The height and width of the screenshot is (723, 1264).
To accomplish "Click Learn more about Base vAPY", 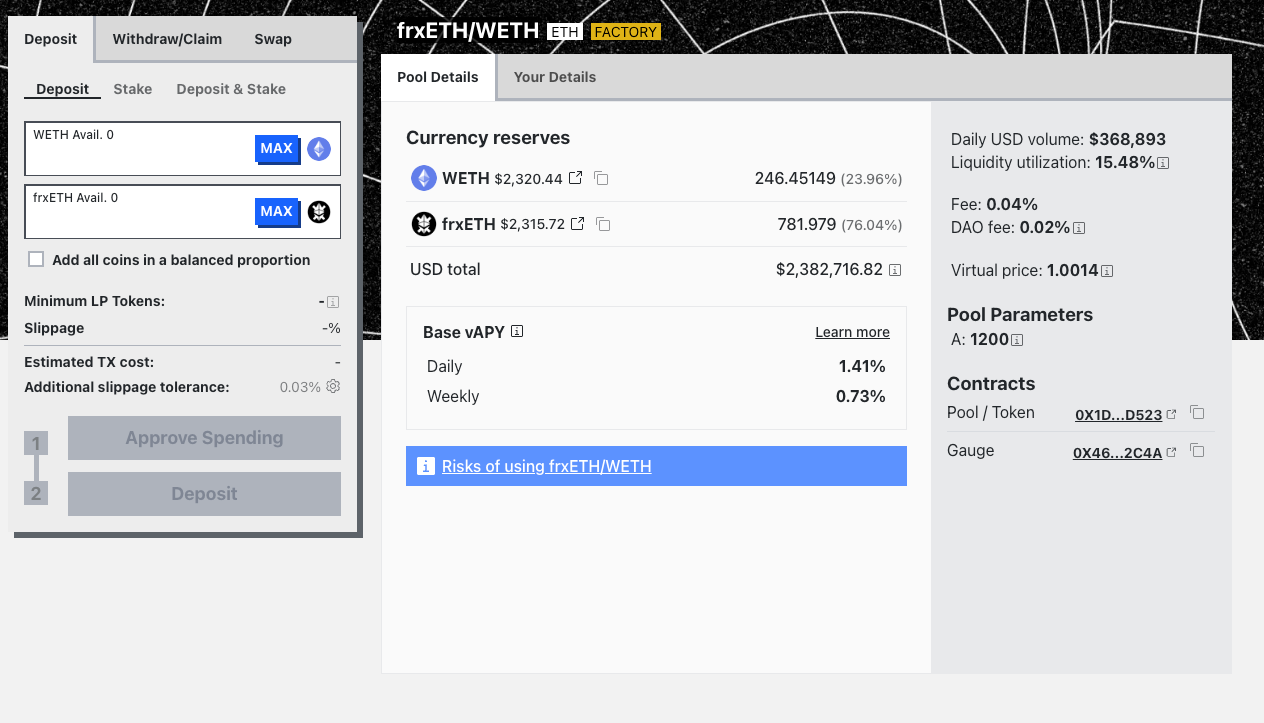I will [852, 332].
